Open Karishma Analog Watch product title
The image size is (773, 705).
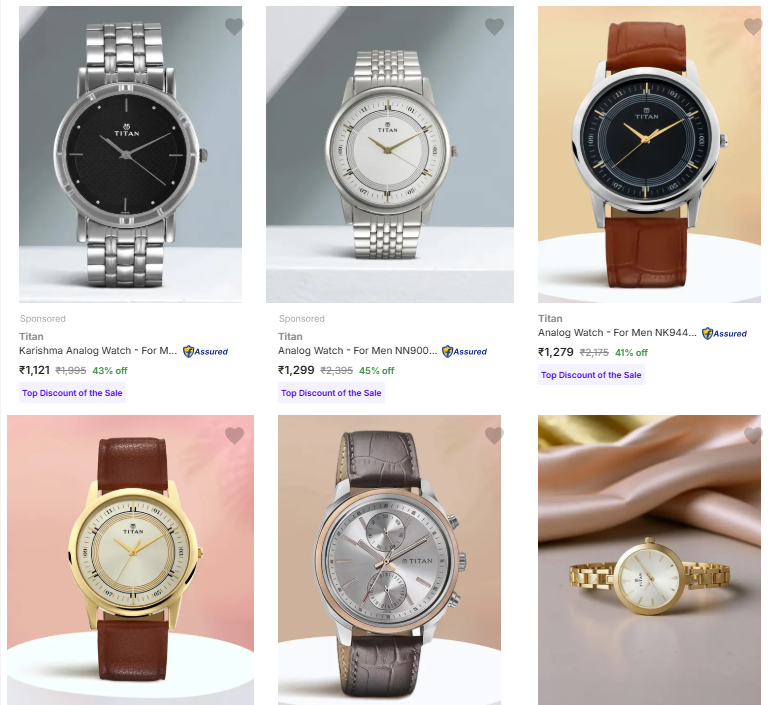(x=98, y=351)
